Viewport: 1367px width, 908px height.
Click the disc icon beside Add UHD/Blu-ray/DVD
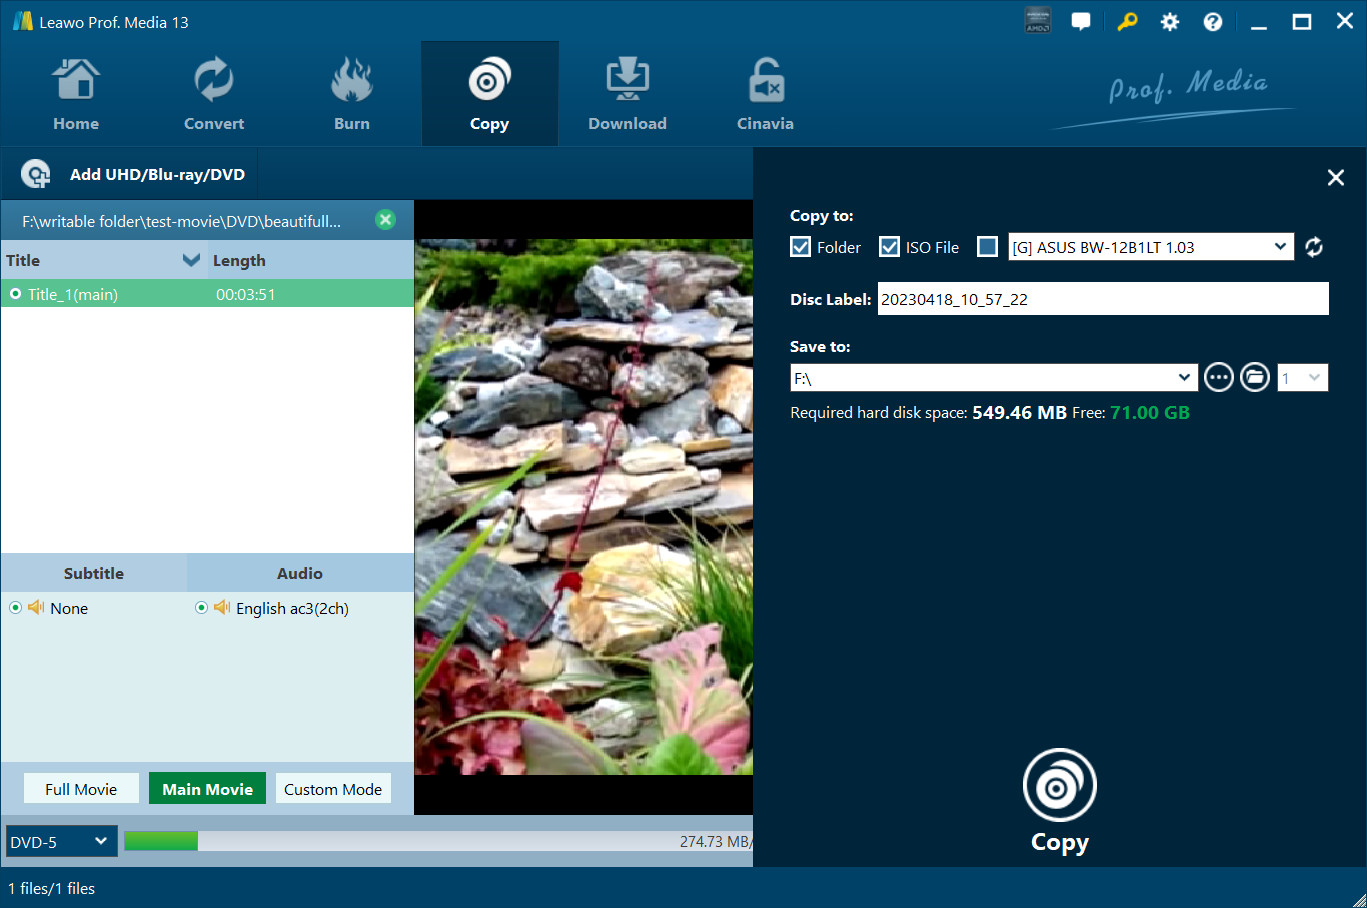click(x=36, y=174)
